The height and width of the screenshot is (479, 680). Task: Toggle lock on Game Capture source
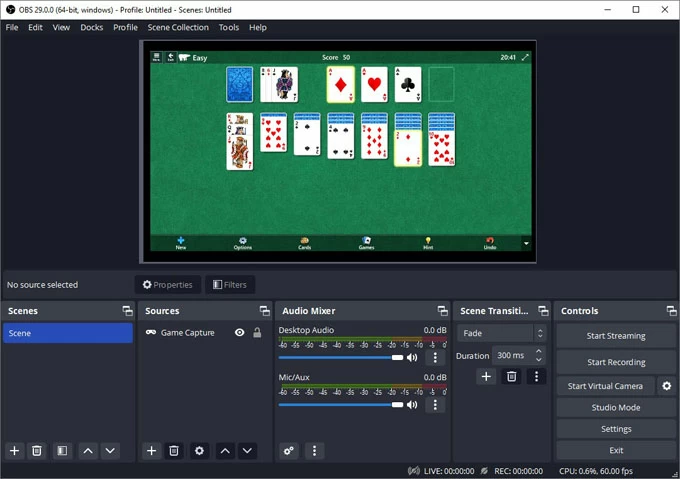(257, 333)
